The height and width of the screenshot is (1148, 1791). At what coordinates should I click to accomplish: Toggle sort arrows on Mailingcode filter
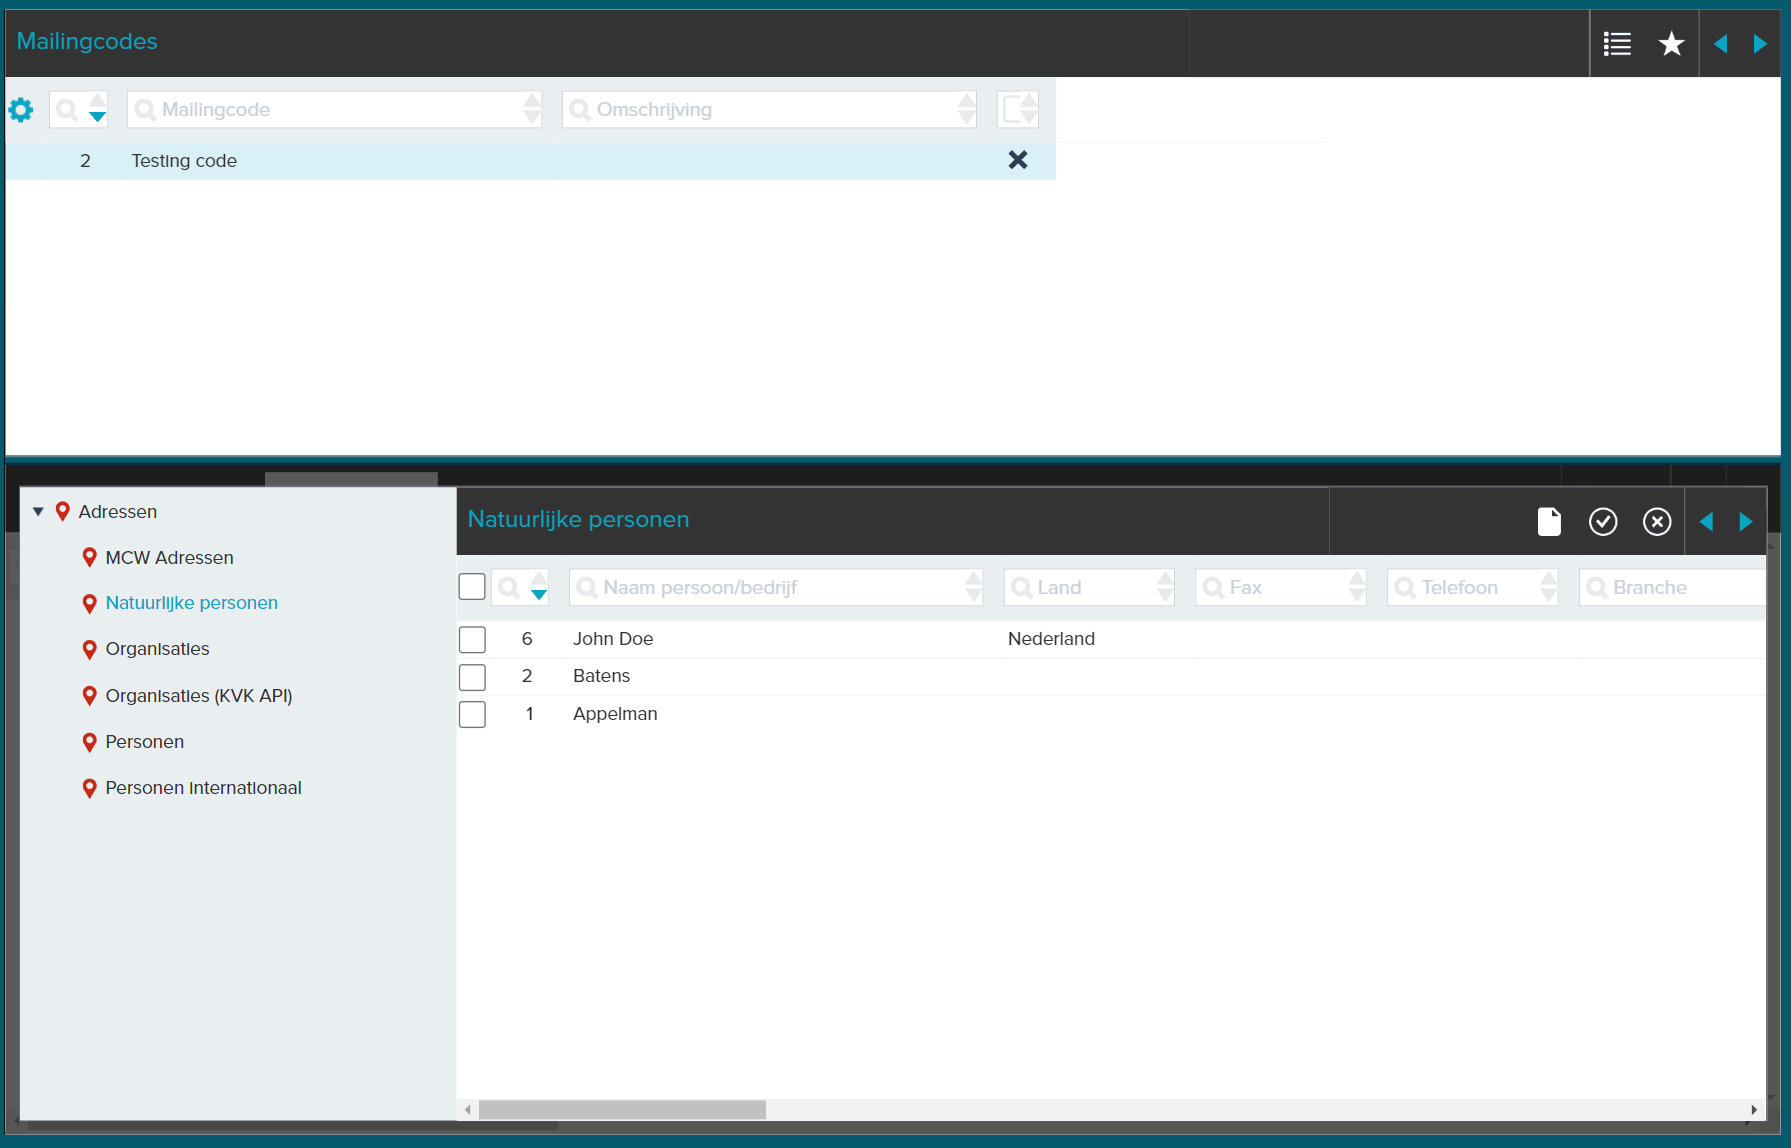(x=532, y=109)
